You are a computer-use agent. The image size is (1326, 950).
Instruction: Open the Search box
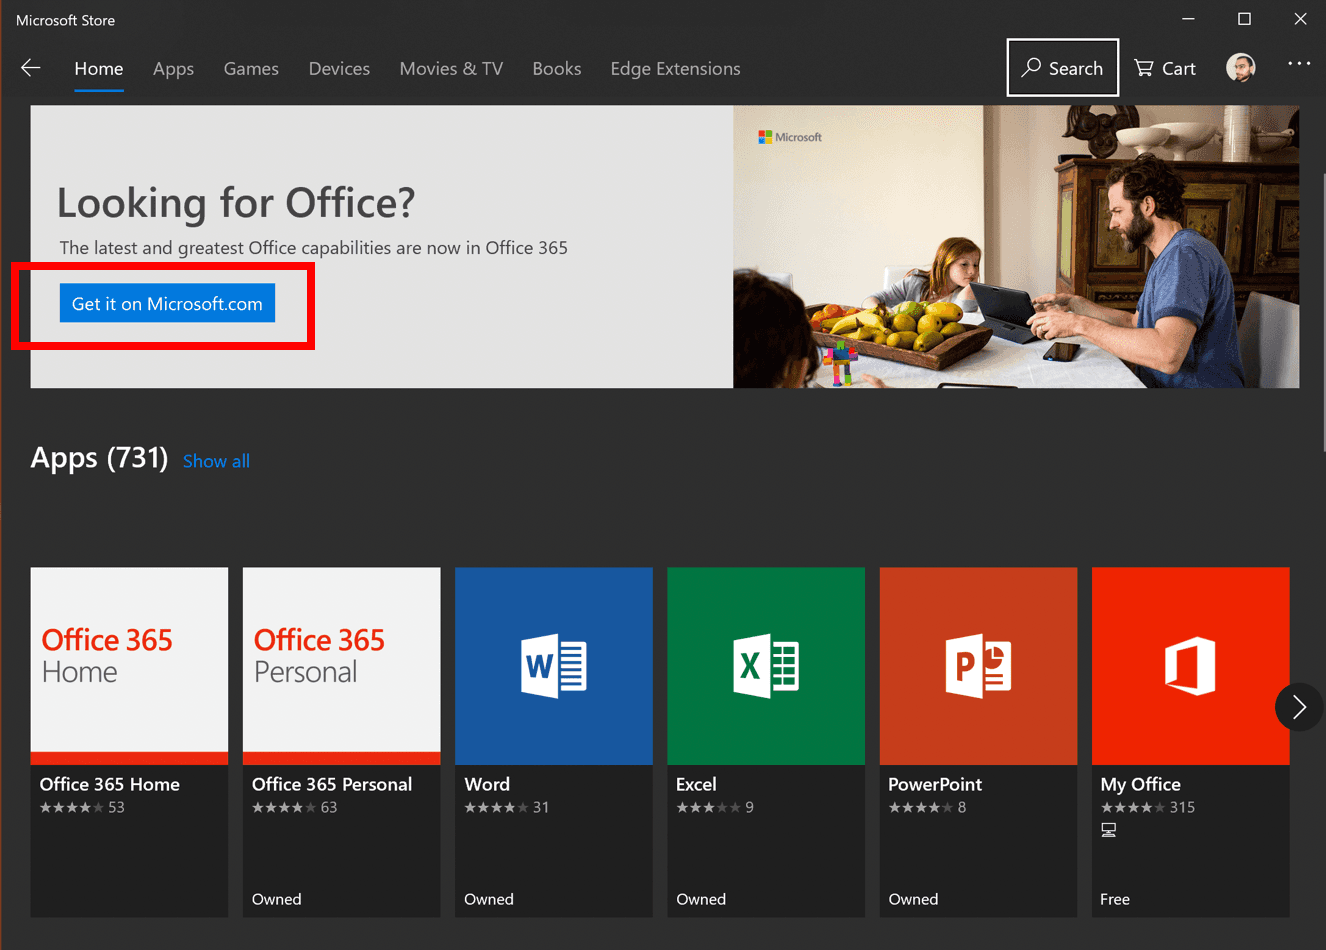click(1062, 68)
